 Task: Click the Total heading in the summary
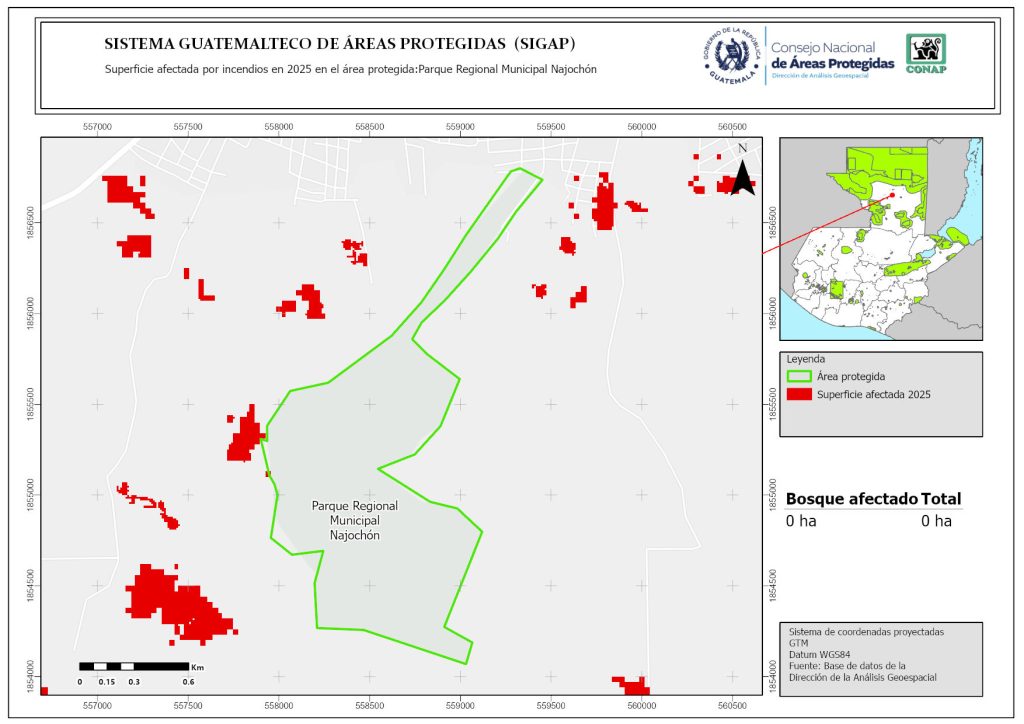941,499
